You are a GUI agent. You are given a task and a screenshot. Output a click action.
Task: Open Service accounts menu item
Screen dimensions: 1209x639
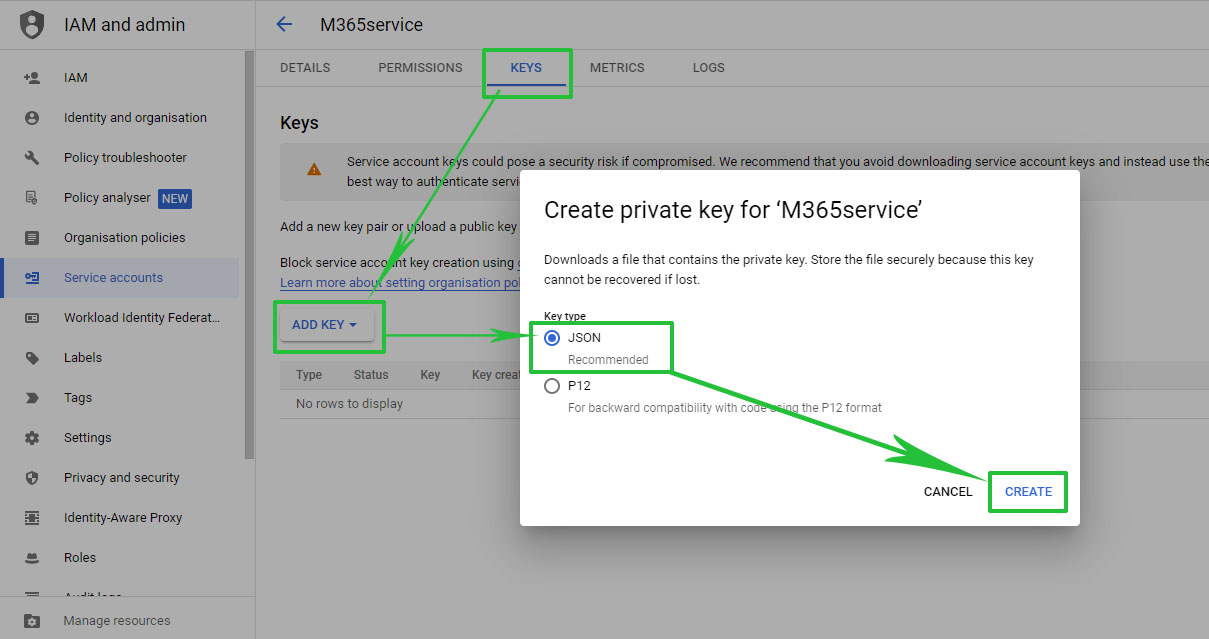[120, 278]
